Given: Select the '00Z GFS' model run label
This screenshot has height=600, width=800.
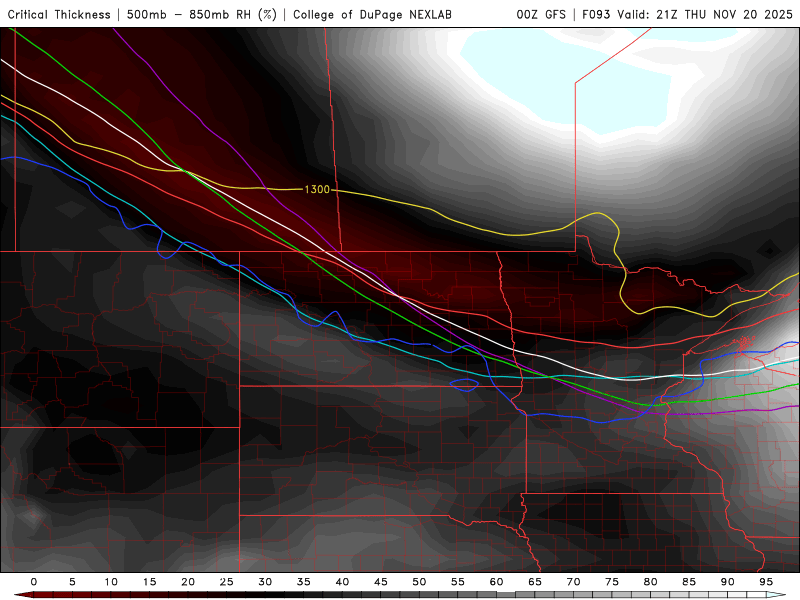Looking at the screenshot, I should [541, 14].
